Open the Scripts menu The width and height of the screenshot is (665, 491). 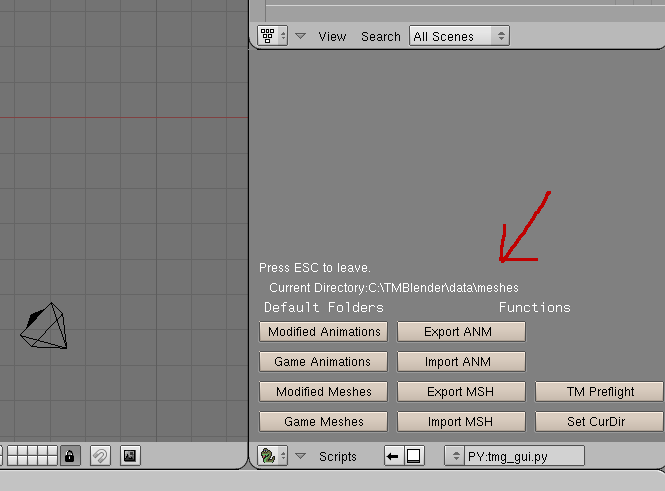[x=338, y=457]
